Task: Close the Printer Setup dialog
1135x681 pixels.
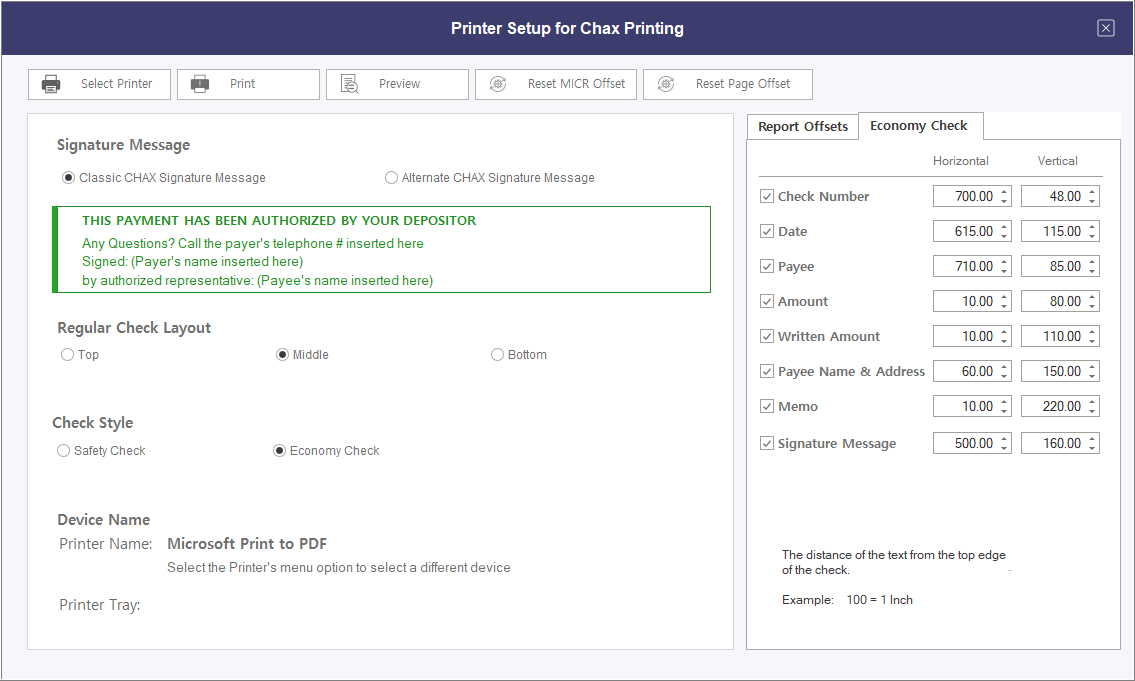Action: click(1105, 28)
